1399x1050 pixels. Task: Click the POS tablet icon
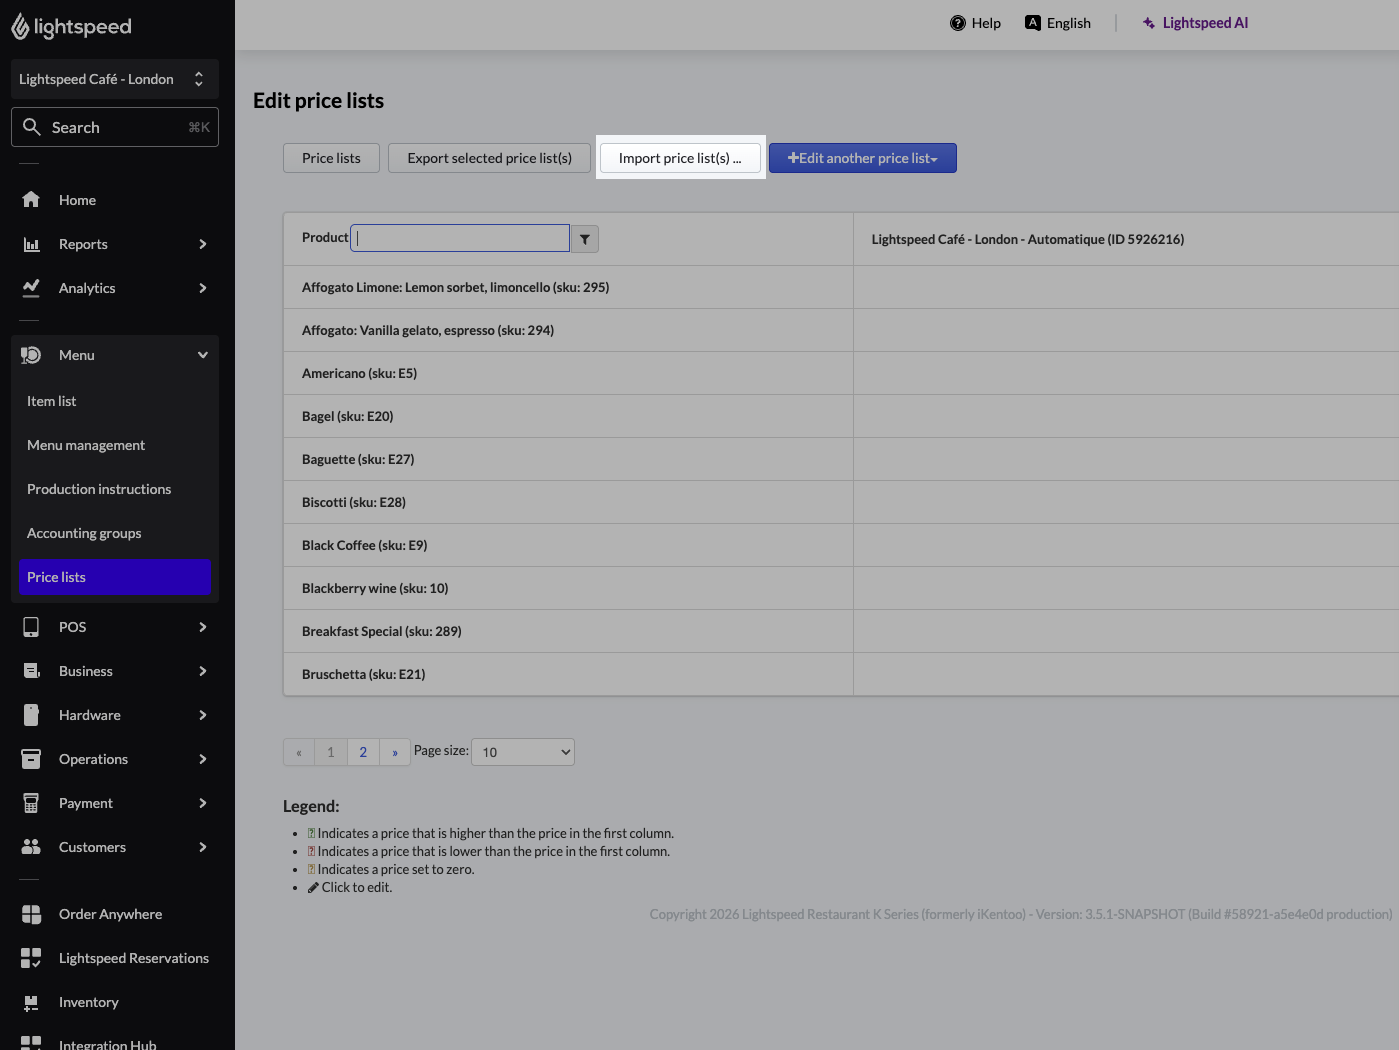click(31, 627)
